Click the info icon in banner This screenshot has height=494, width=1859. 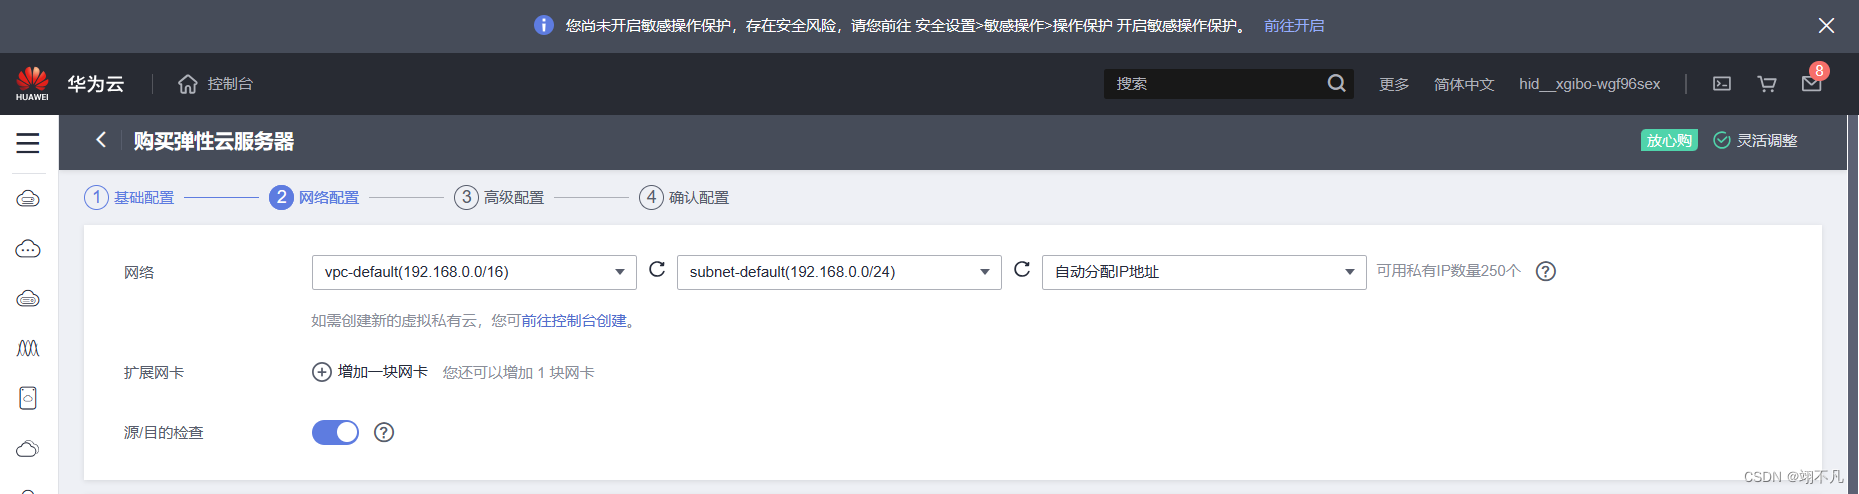click(544, 25)
